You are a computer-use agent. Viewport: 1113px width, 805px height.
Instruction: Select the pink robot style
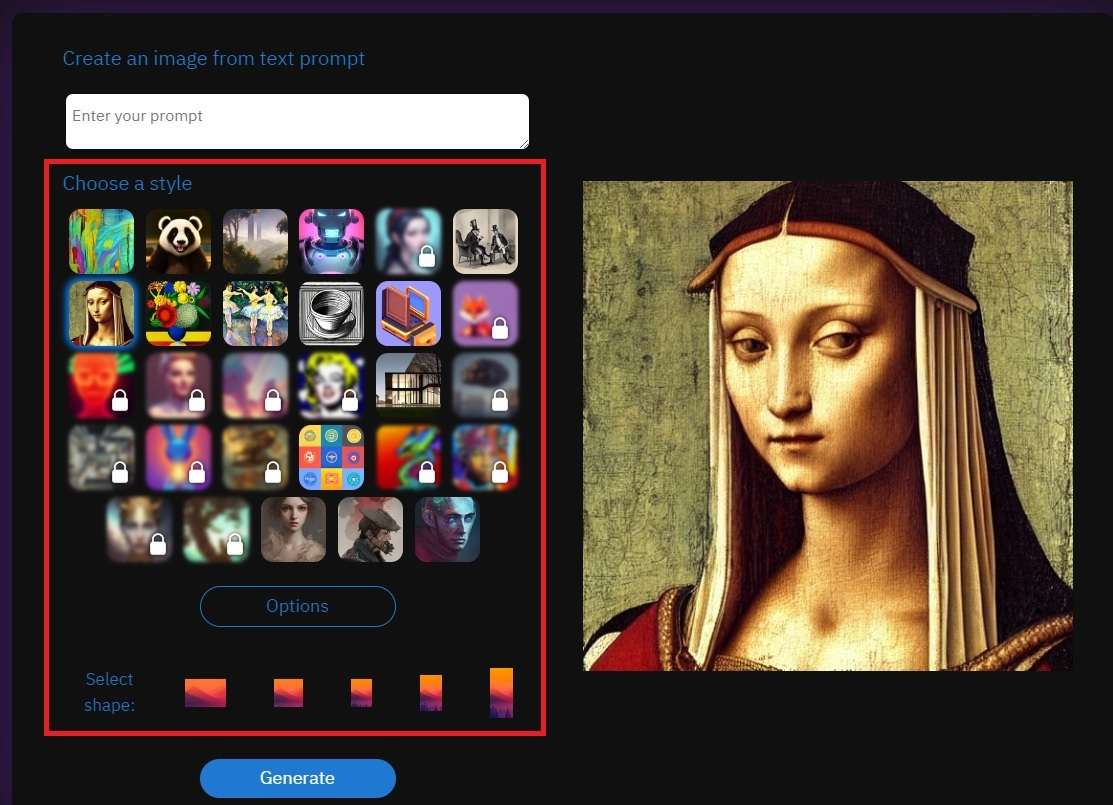[331, 241]
